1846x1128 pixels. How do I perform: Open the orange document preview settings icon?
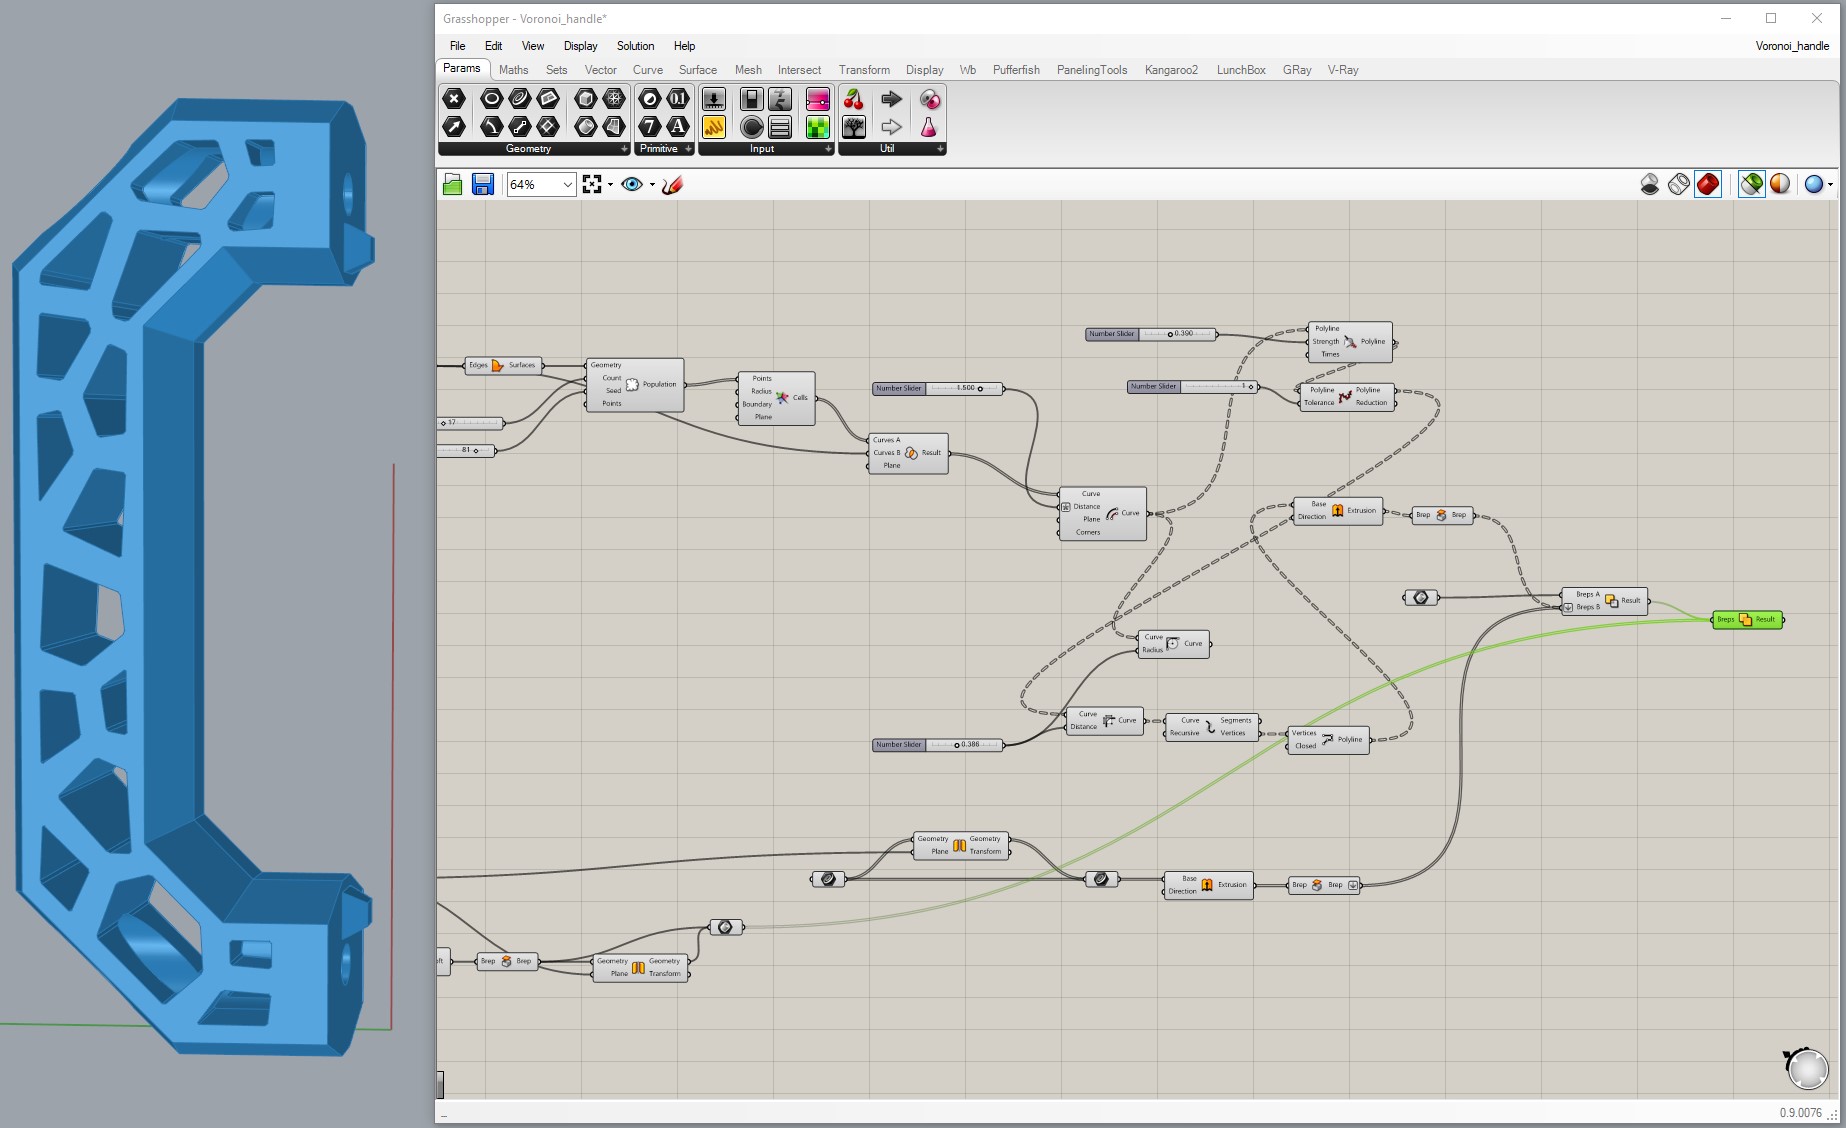[1780, 184]
